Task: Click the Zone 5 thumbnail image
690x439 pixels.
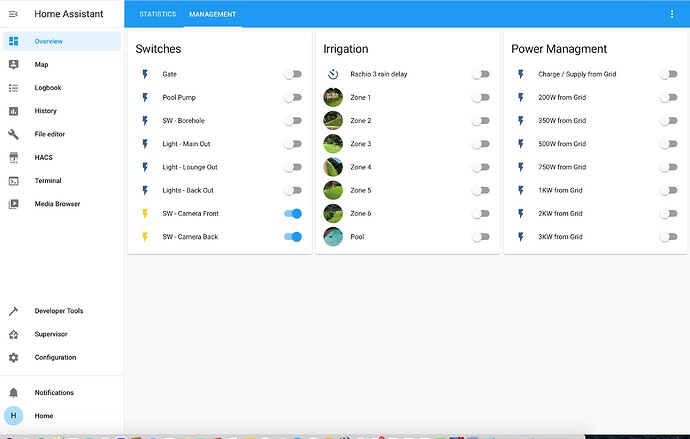Action: click(333, 190)
